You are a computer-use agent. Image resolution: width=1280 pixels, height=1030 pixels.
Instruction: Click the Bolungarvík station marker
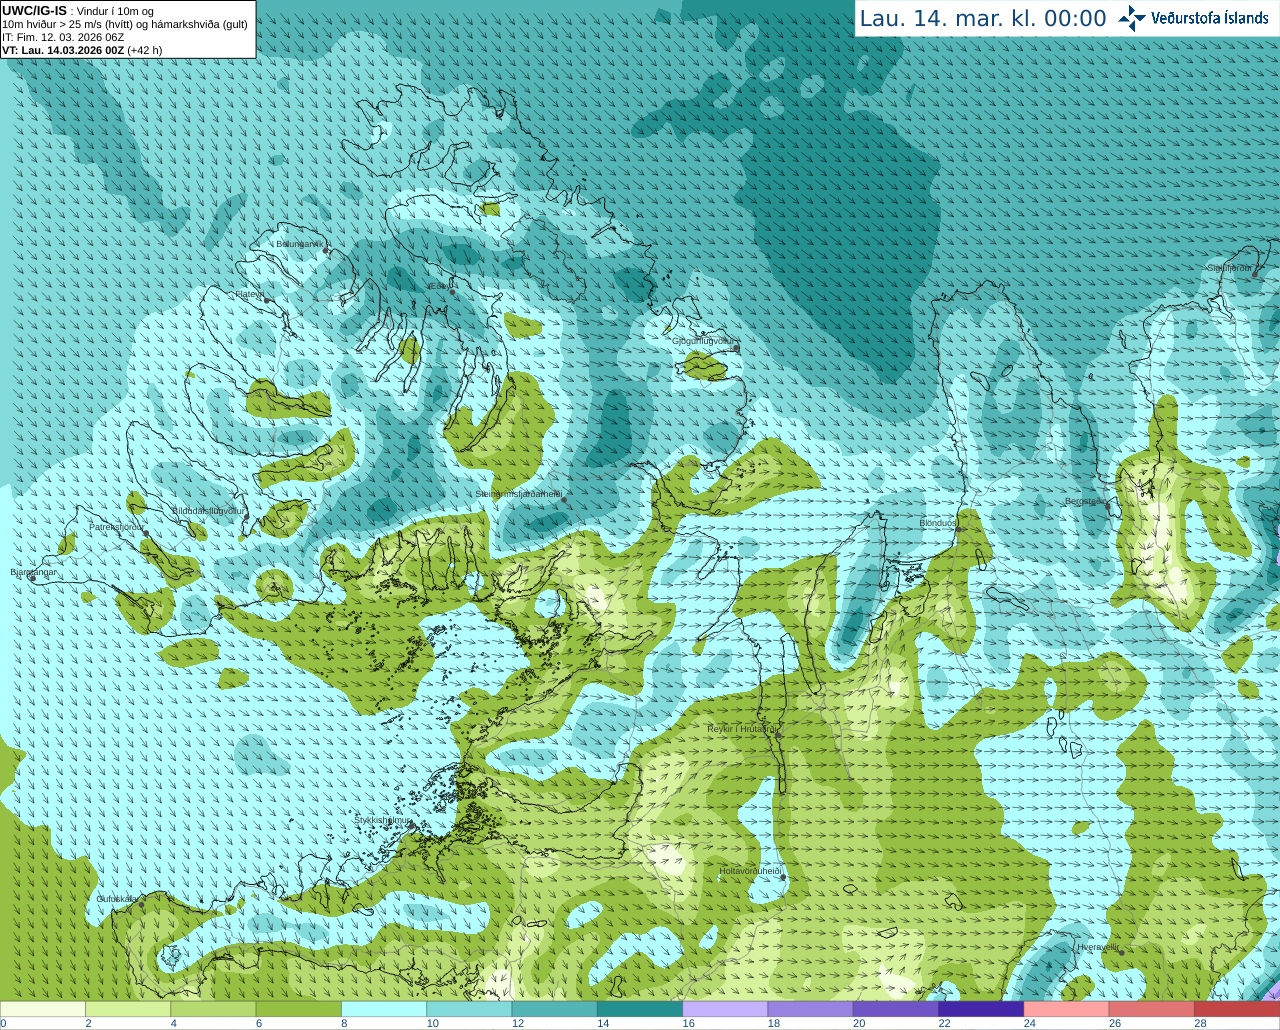327,250
